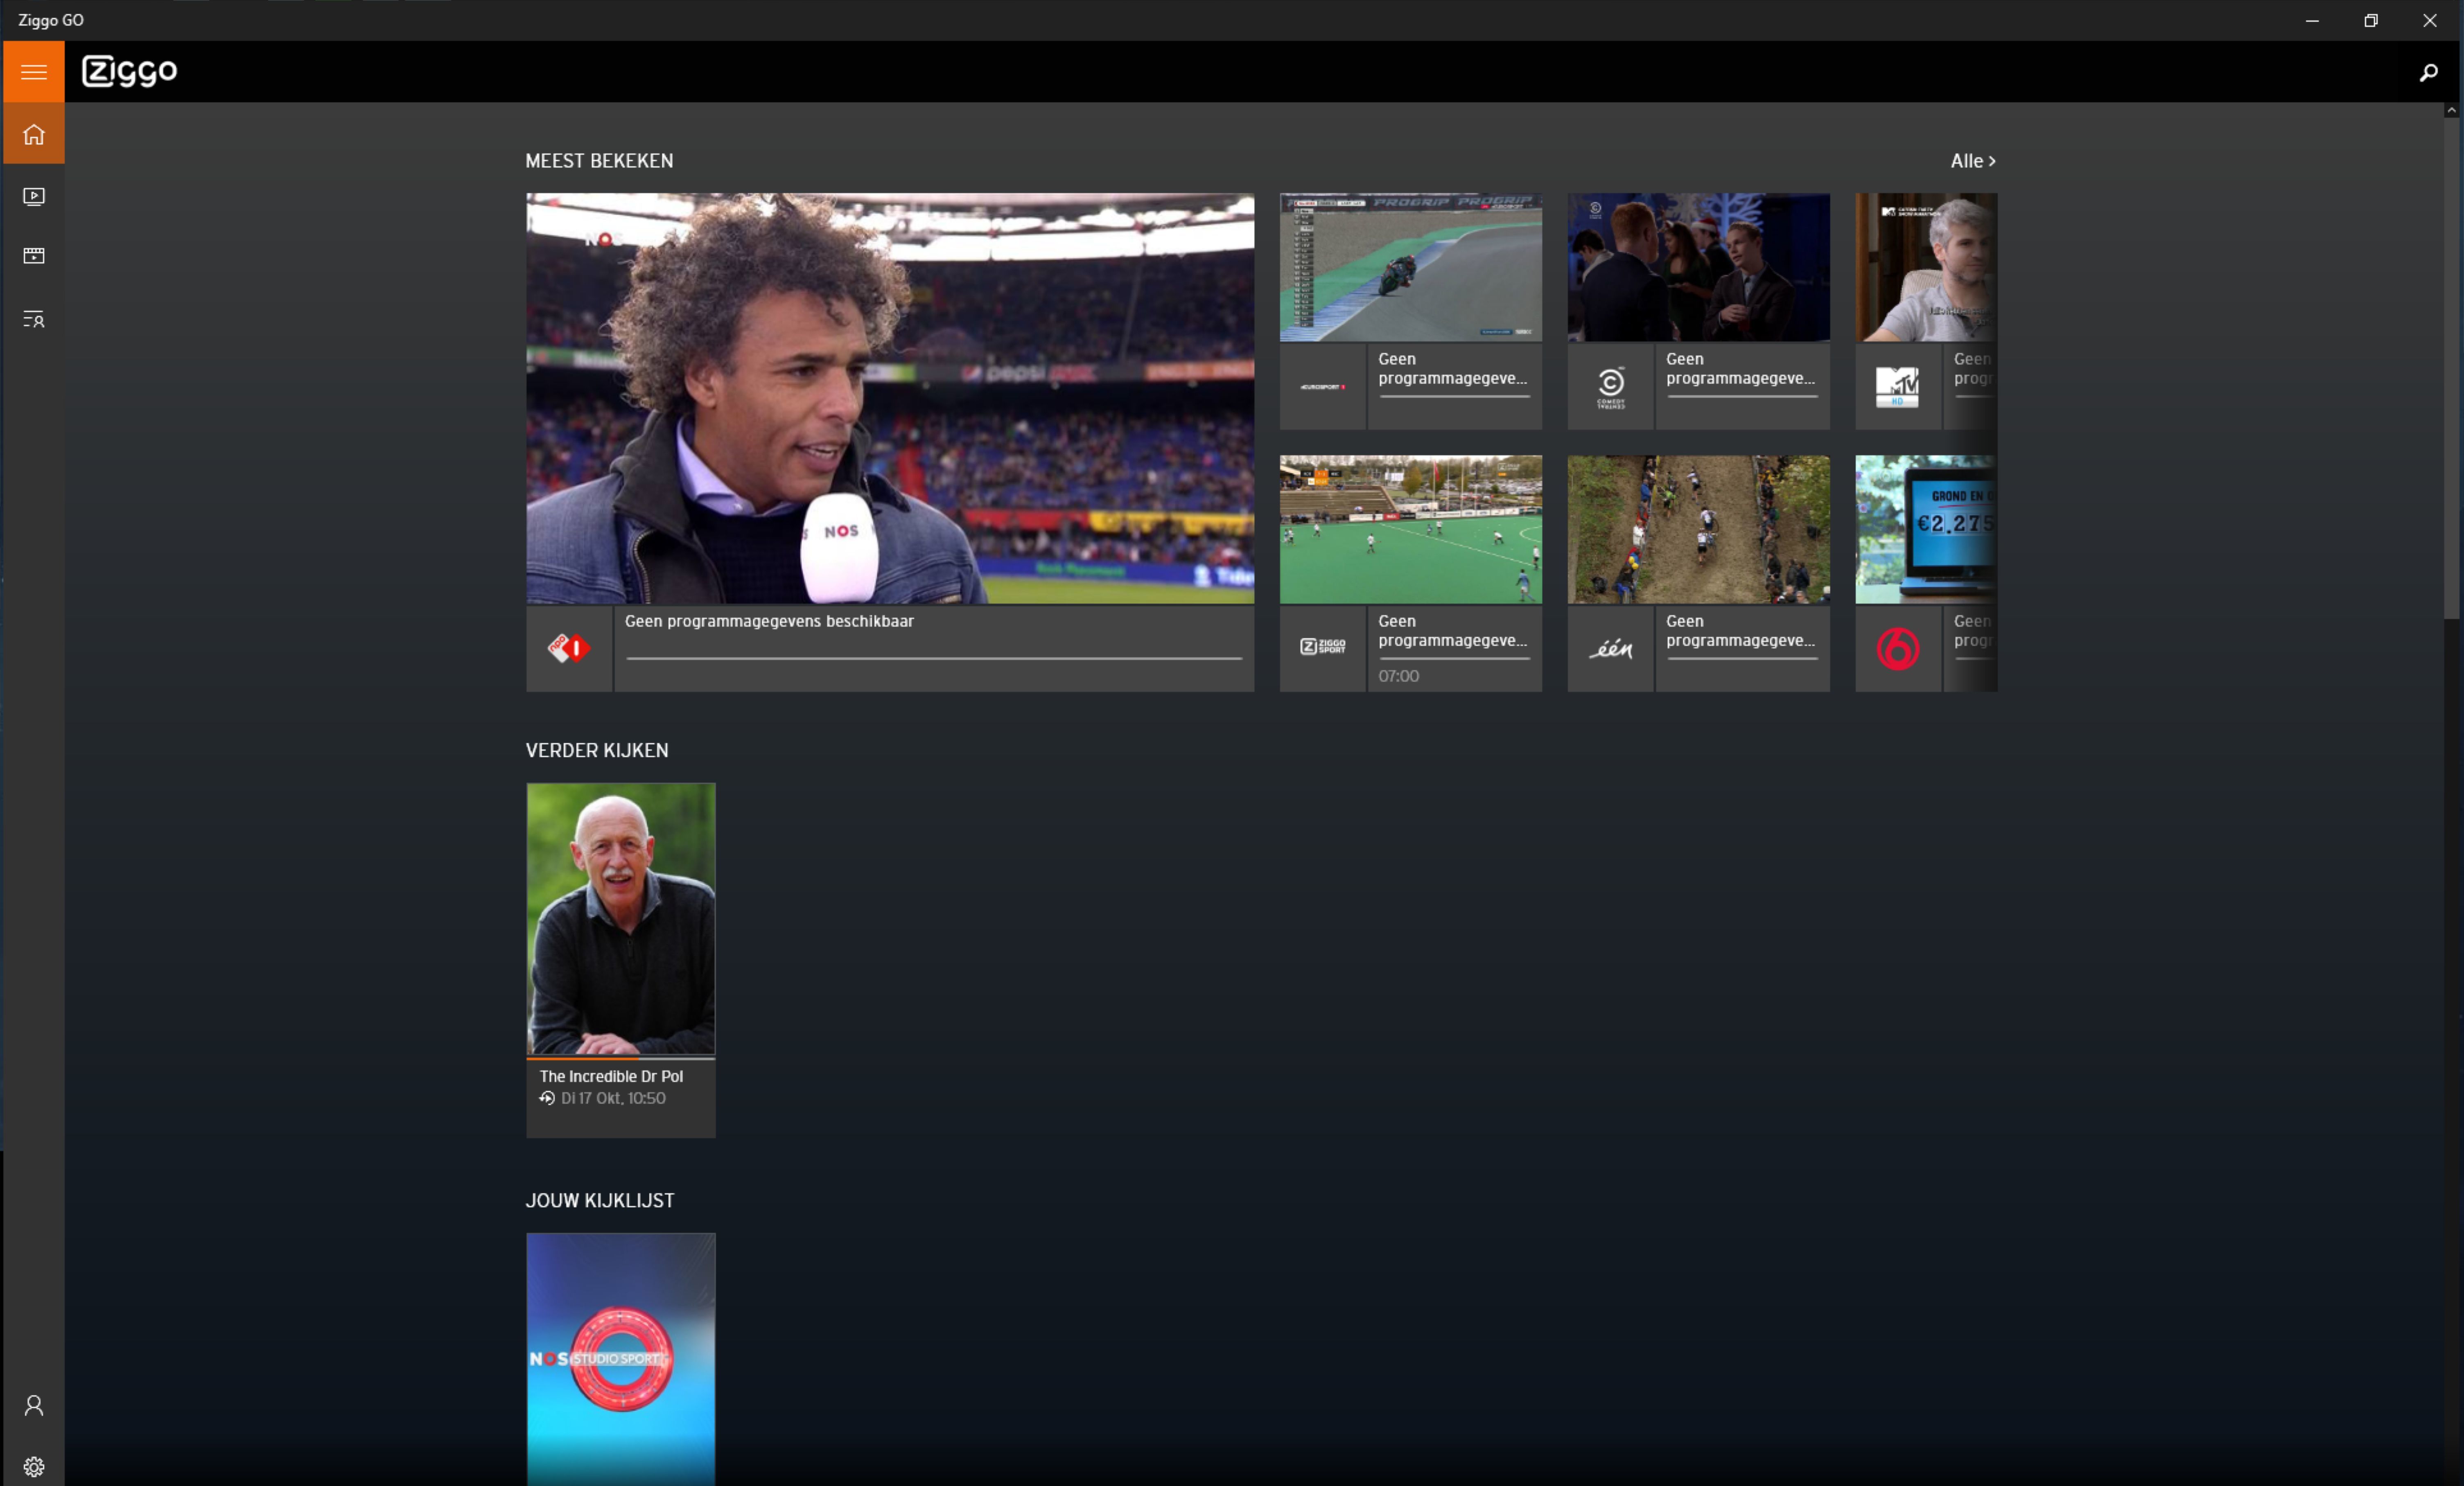Open the Movies & Series sidebar icon
2464x1486 pixels.
[34, 256]
